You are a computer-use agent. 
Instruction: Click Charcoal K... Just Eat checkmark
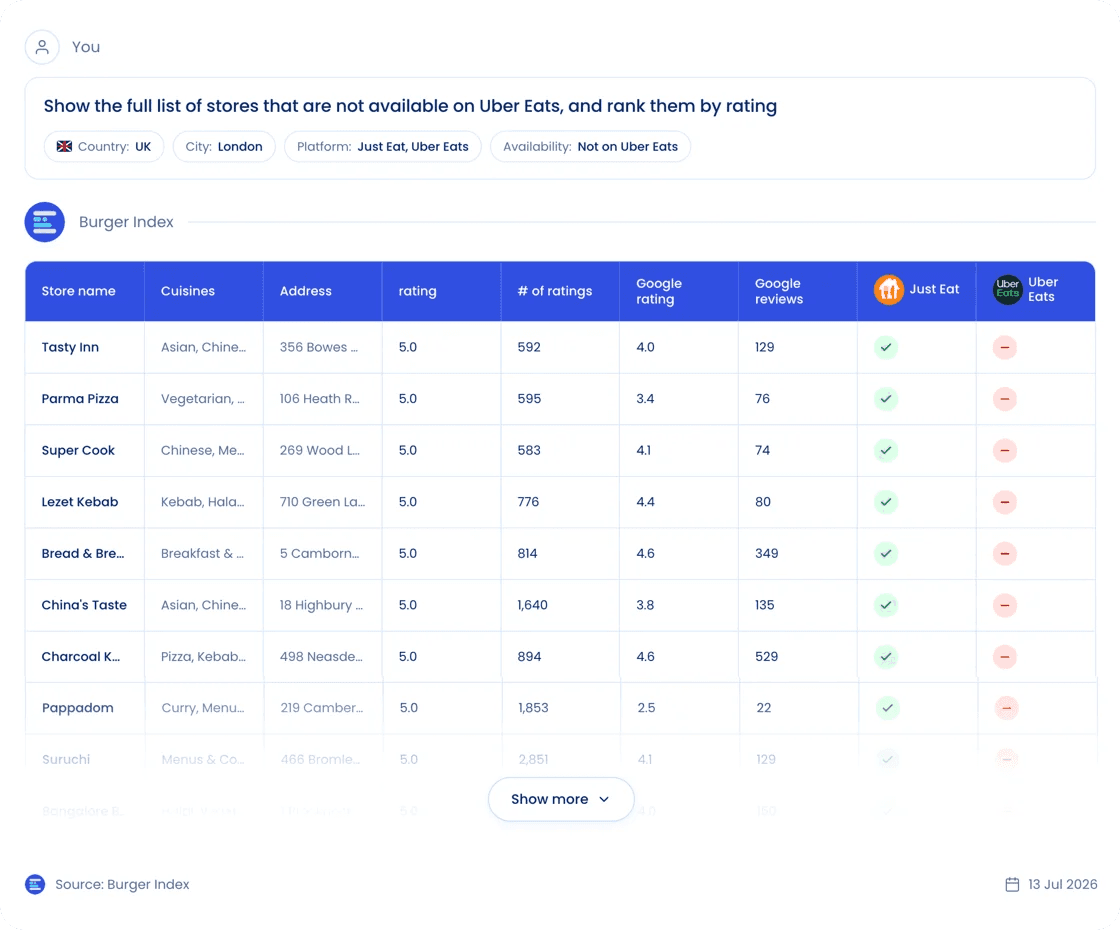(886, 656)
